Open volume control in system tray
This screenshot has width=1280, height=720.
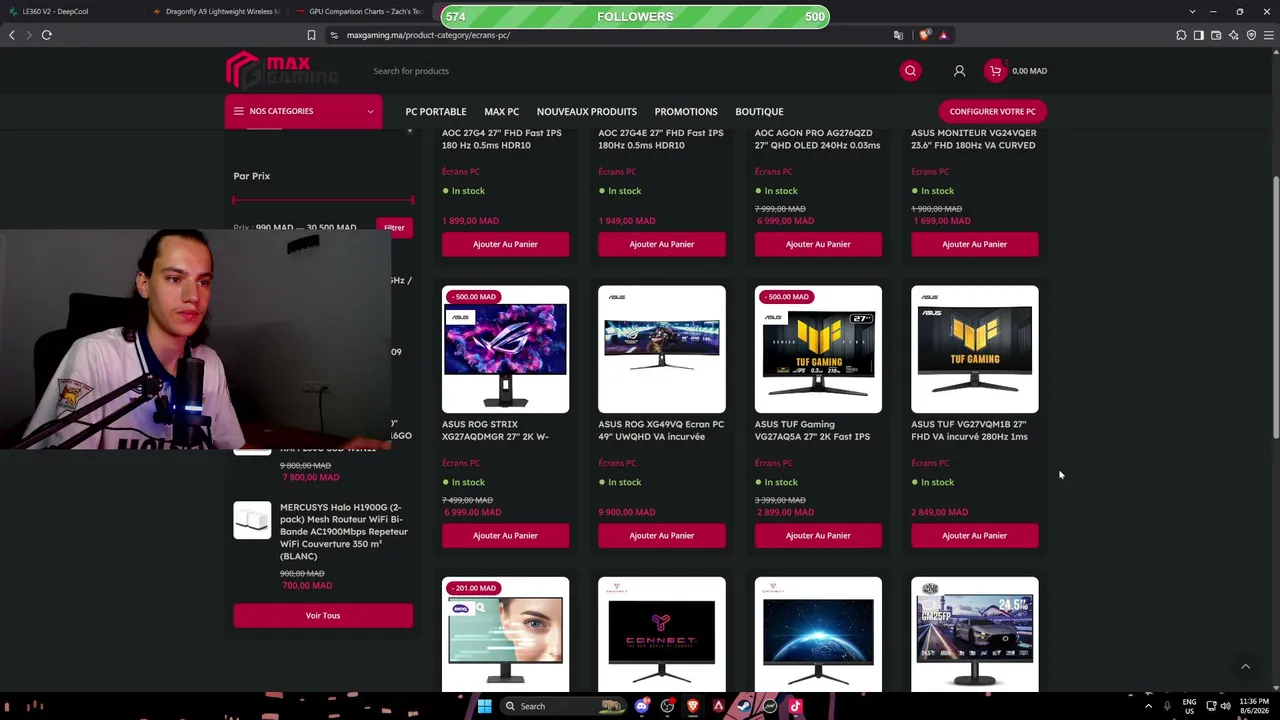[x=1225, y=706]
